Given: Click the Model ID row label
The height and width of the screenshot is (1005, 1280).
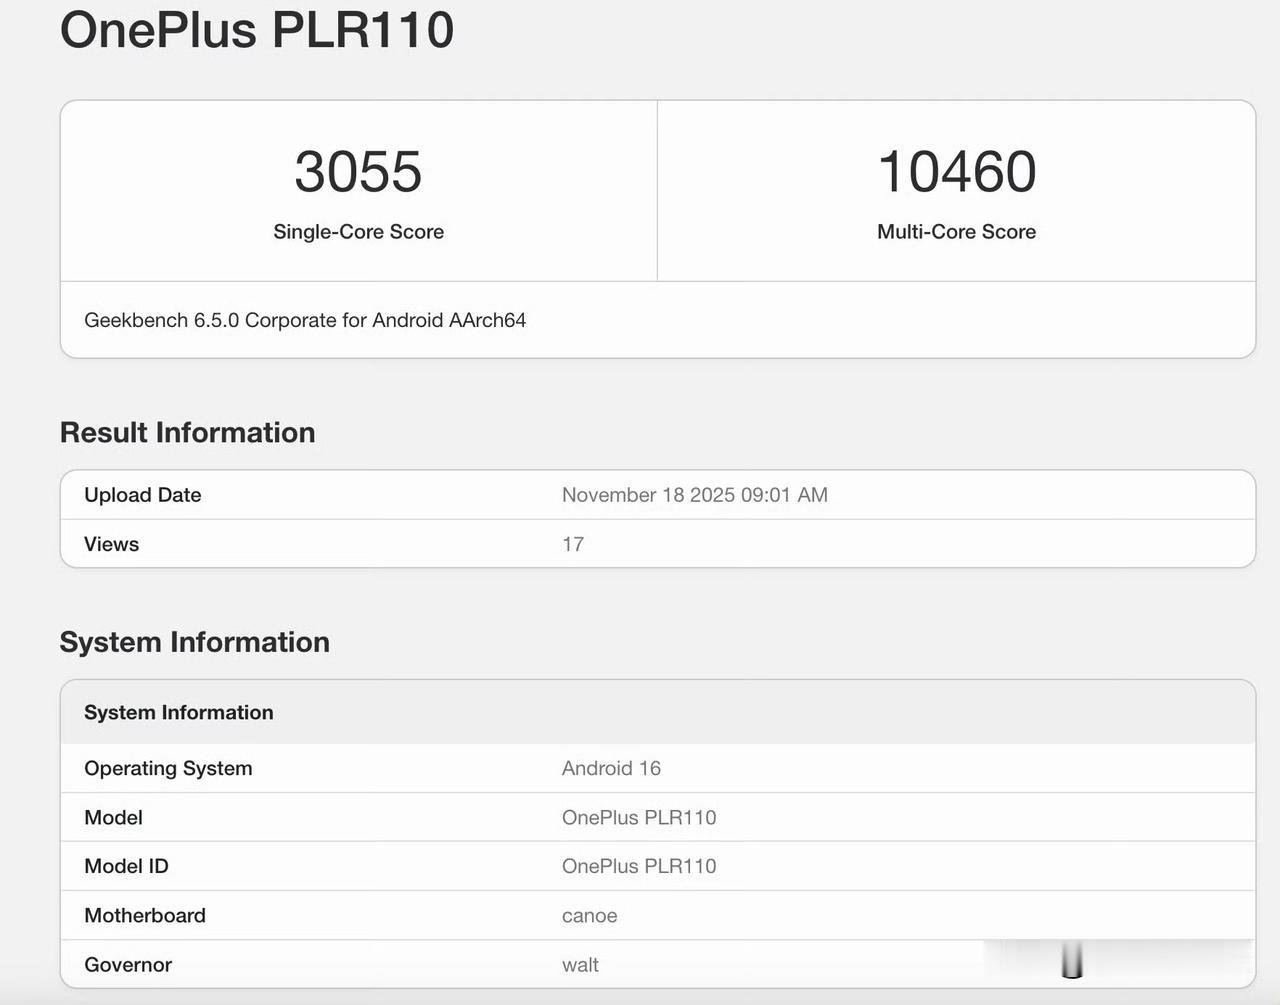Looking at the screenshot, I should pos(126,866).
